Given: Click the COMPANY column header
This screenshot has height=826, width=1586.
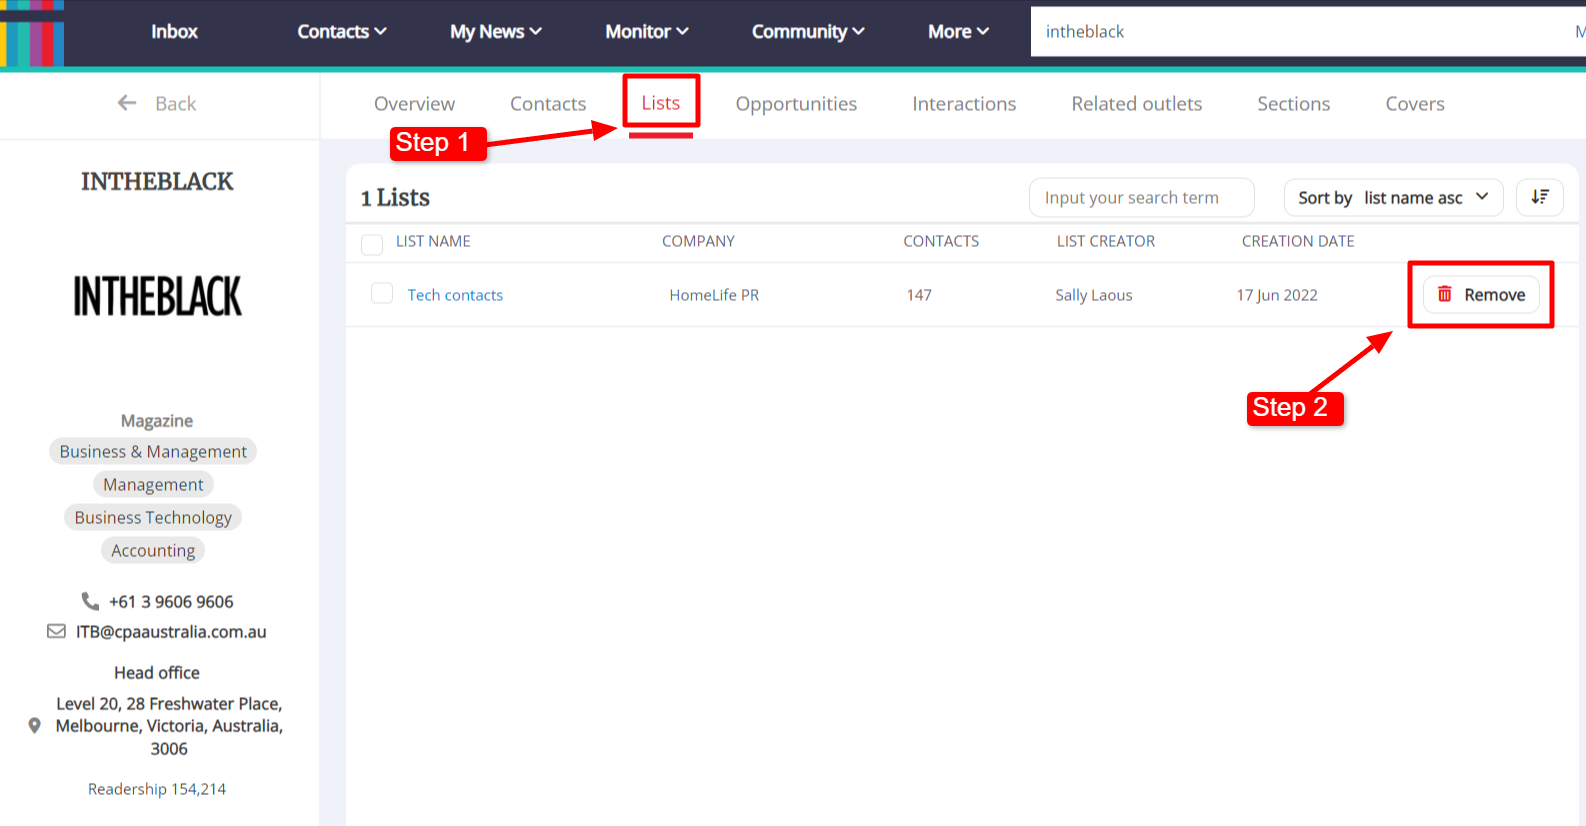Looking at the screenshot, I should pos(698,241).
